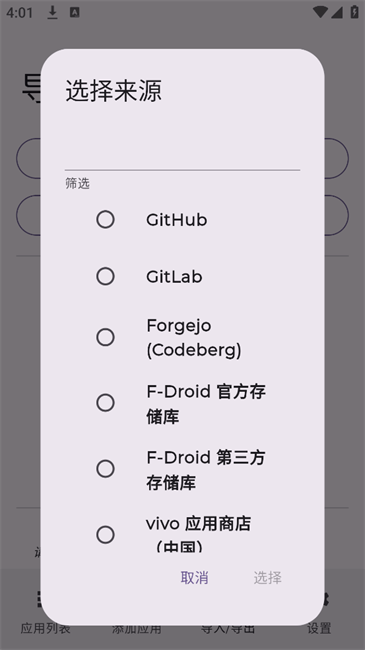Tap the cellular signal status icon

tap(337, 12)
